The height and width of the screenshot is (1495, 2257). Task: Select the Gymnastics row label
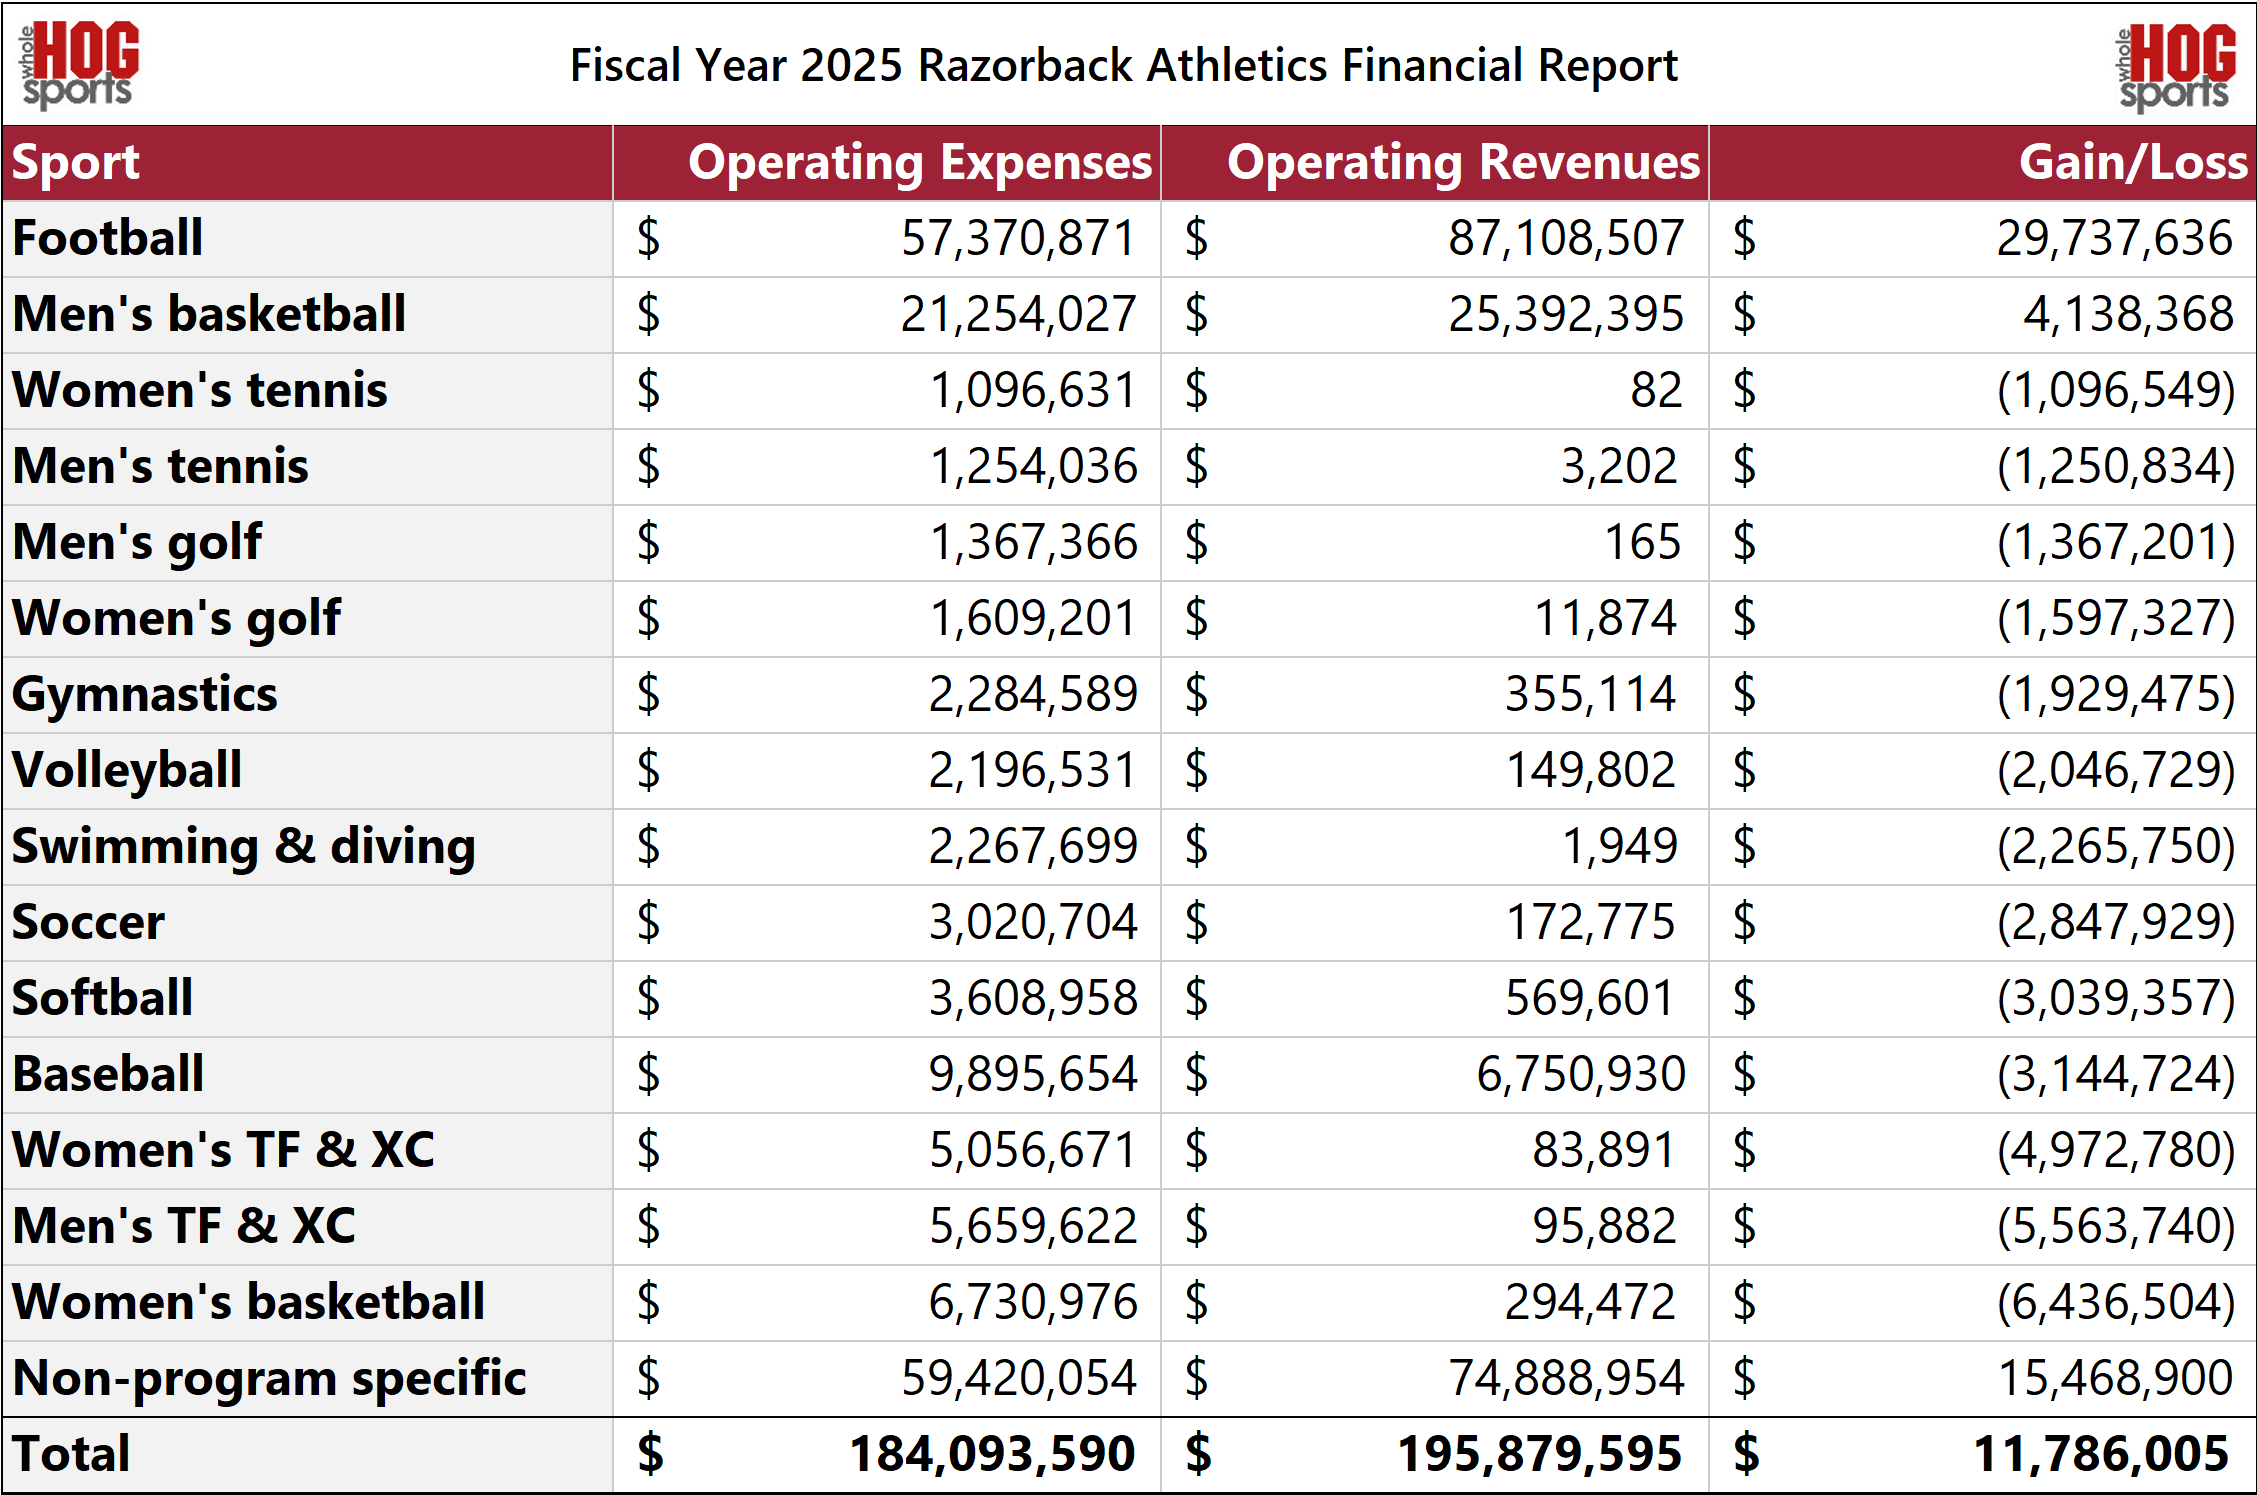click(x=145, y=695)
